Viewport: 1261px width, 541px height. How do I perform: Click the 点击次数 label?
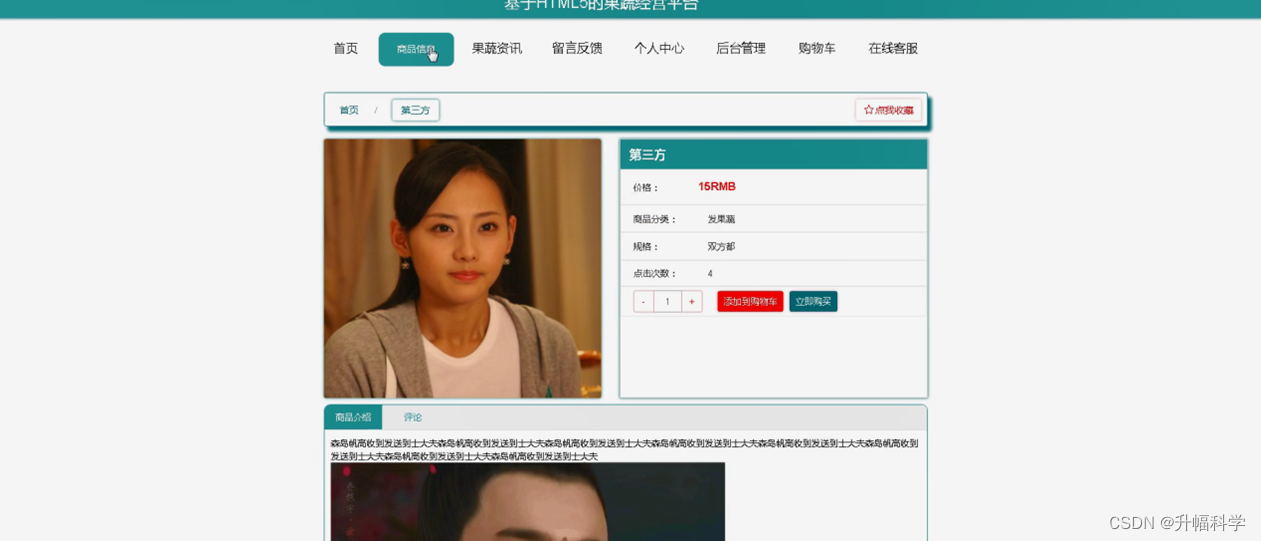[655, 273]
